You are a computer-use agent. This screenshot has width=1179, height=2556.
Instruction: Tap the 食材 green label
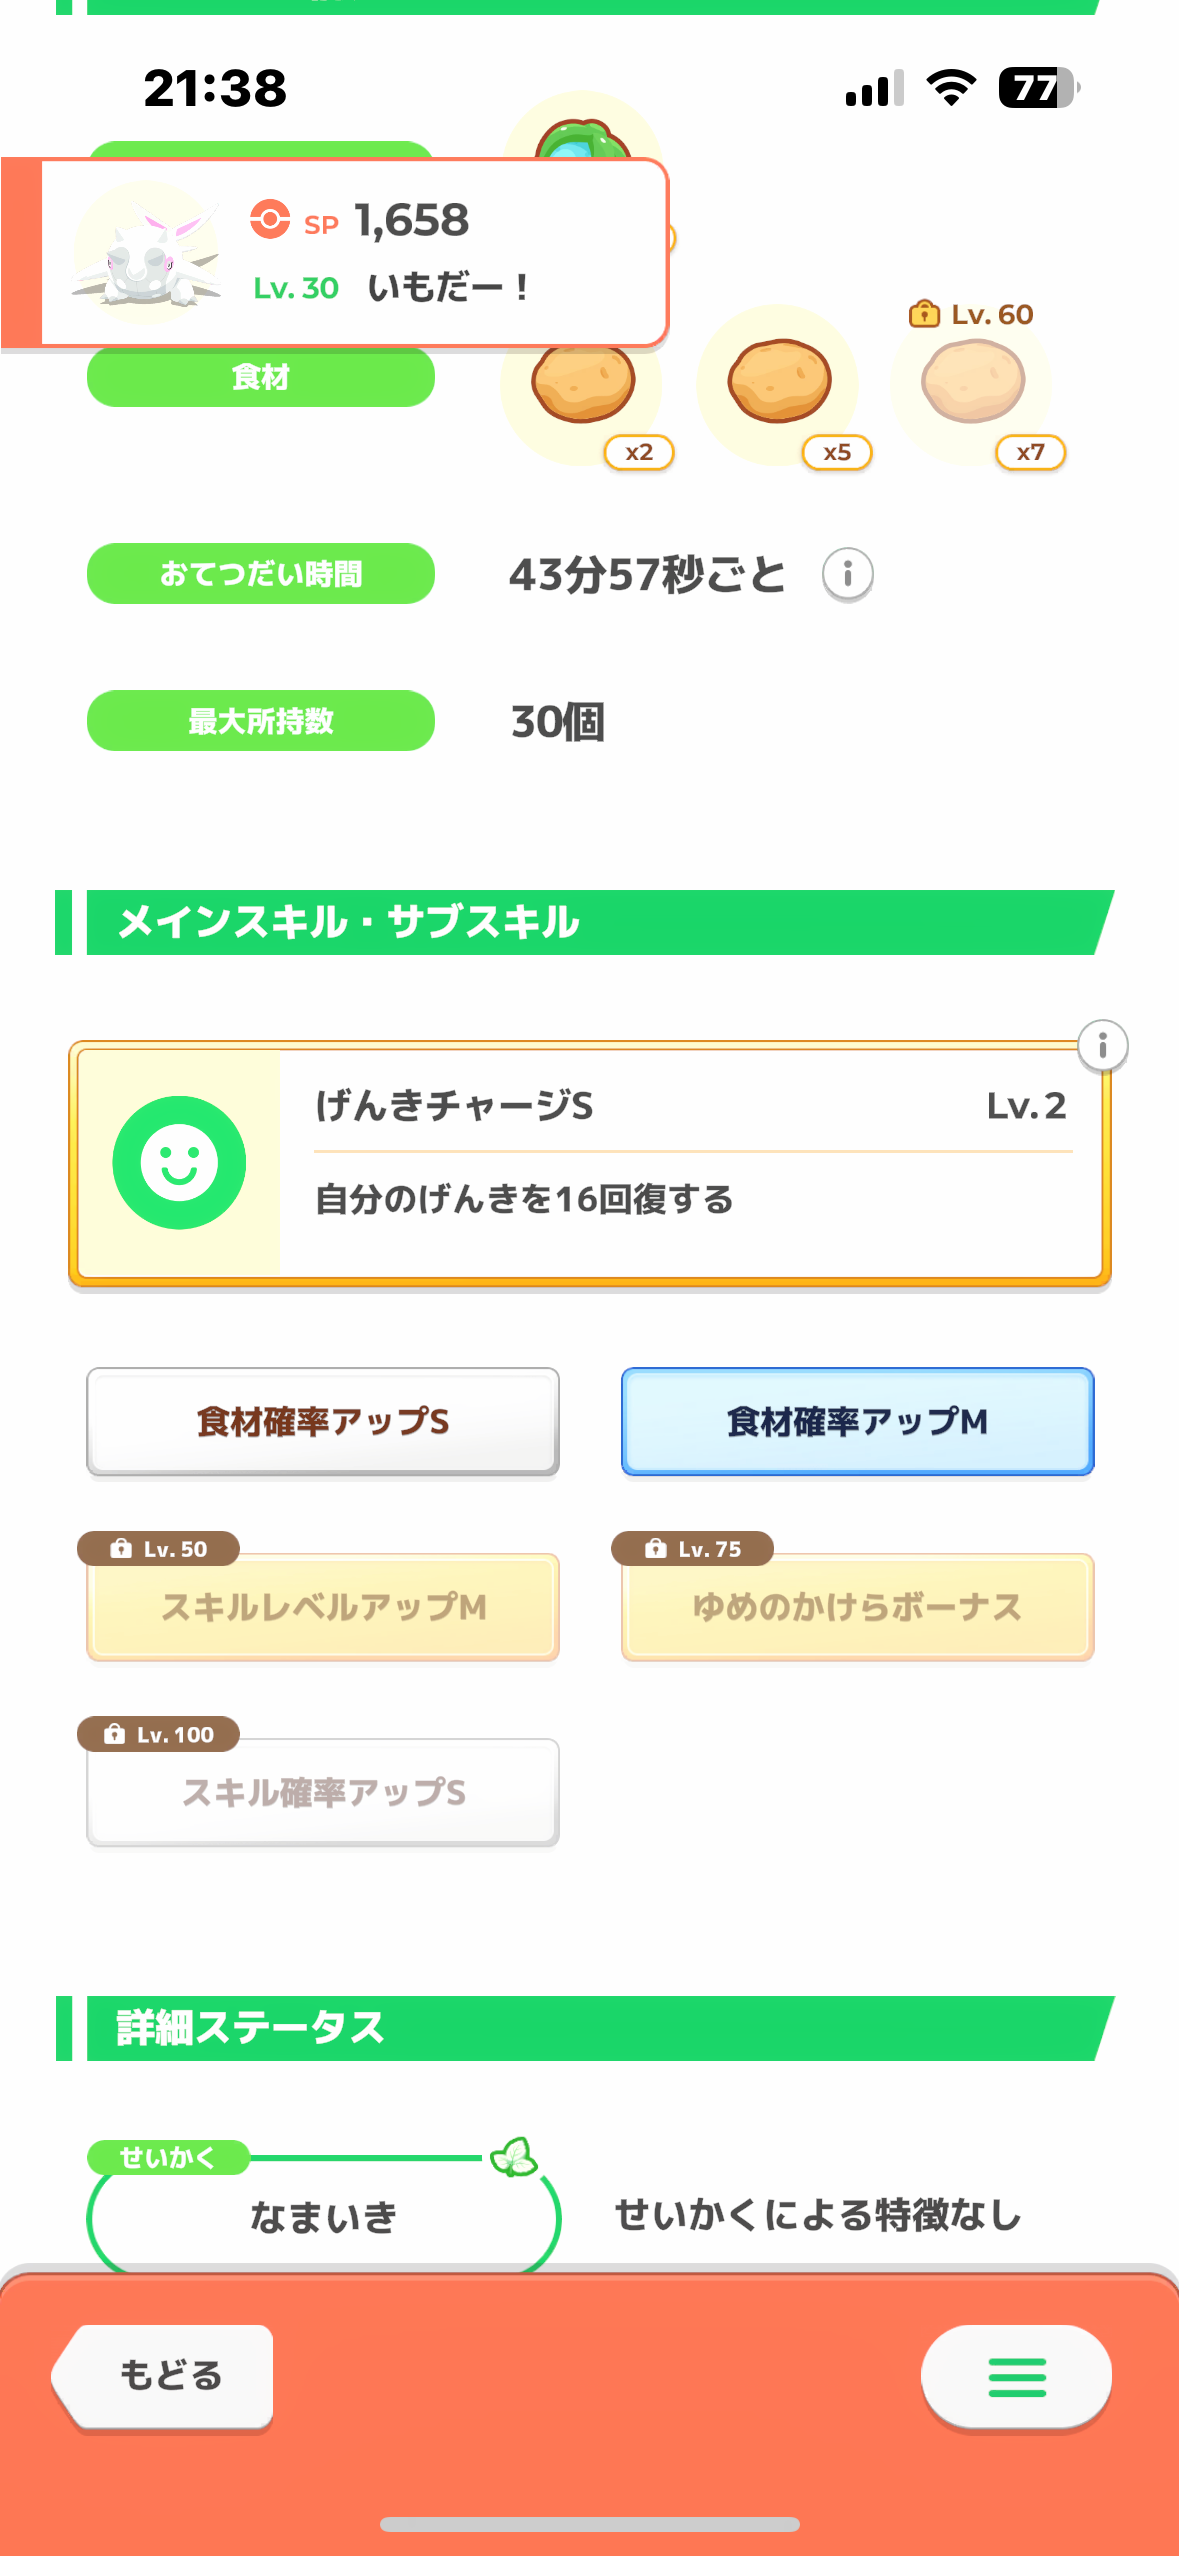[x=260, y=377]
